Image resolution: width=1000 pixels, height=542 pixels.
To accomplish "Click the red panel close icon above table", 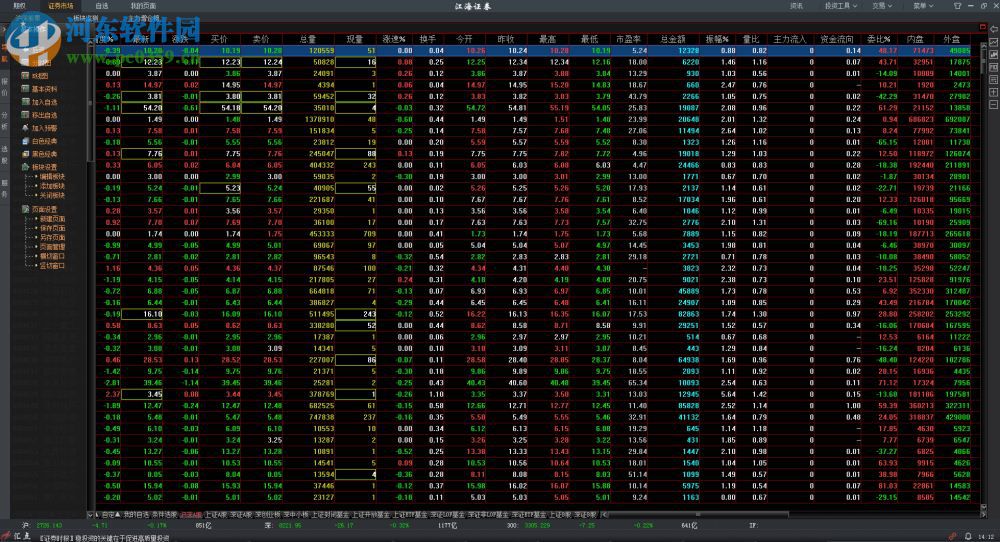I will coord(982,27).
